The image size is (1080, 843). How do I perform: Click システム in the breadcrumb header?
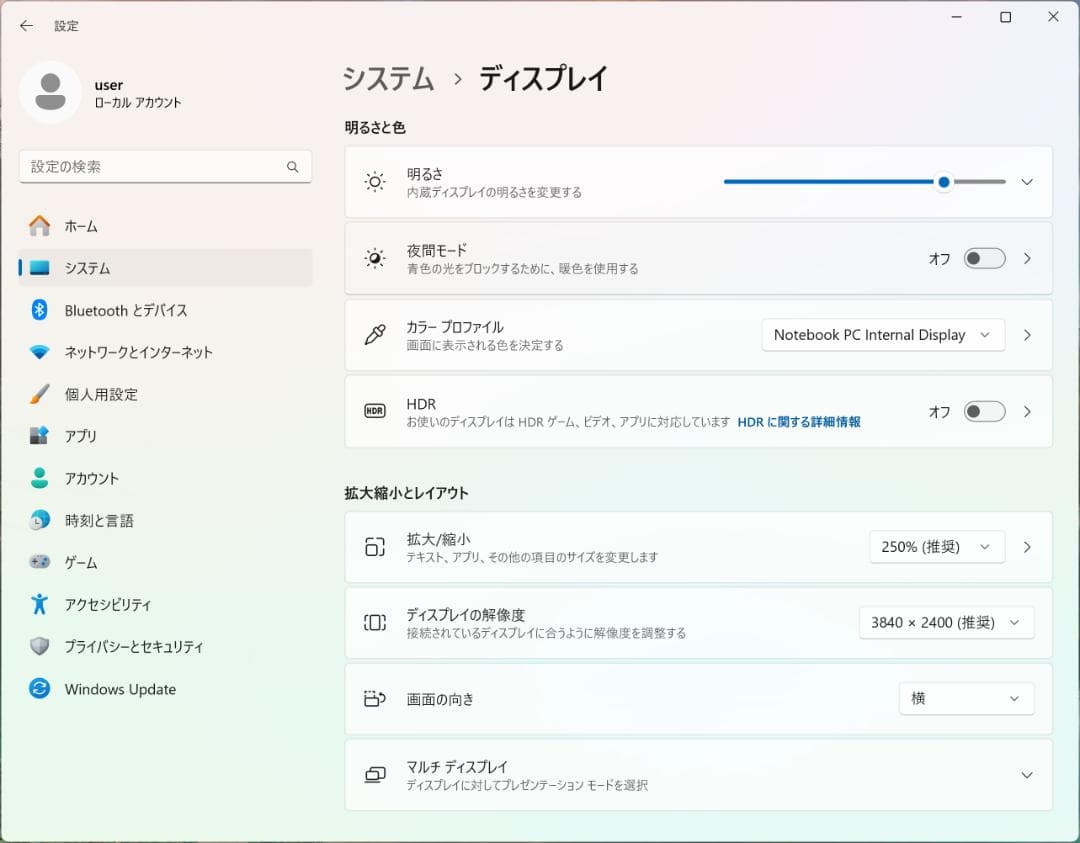(x=389, y=79)
